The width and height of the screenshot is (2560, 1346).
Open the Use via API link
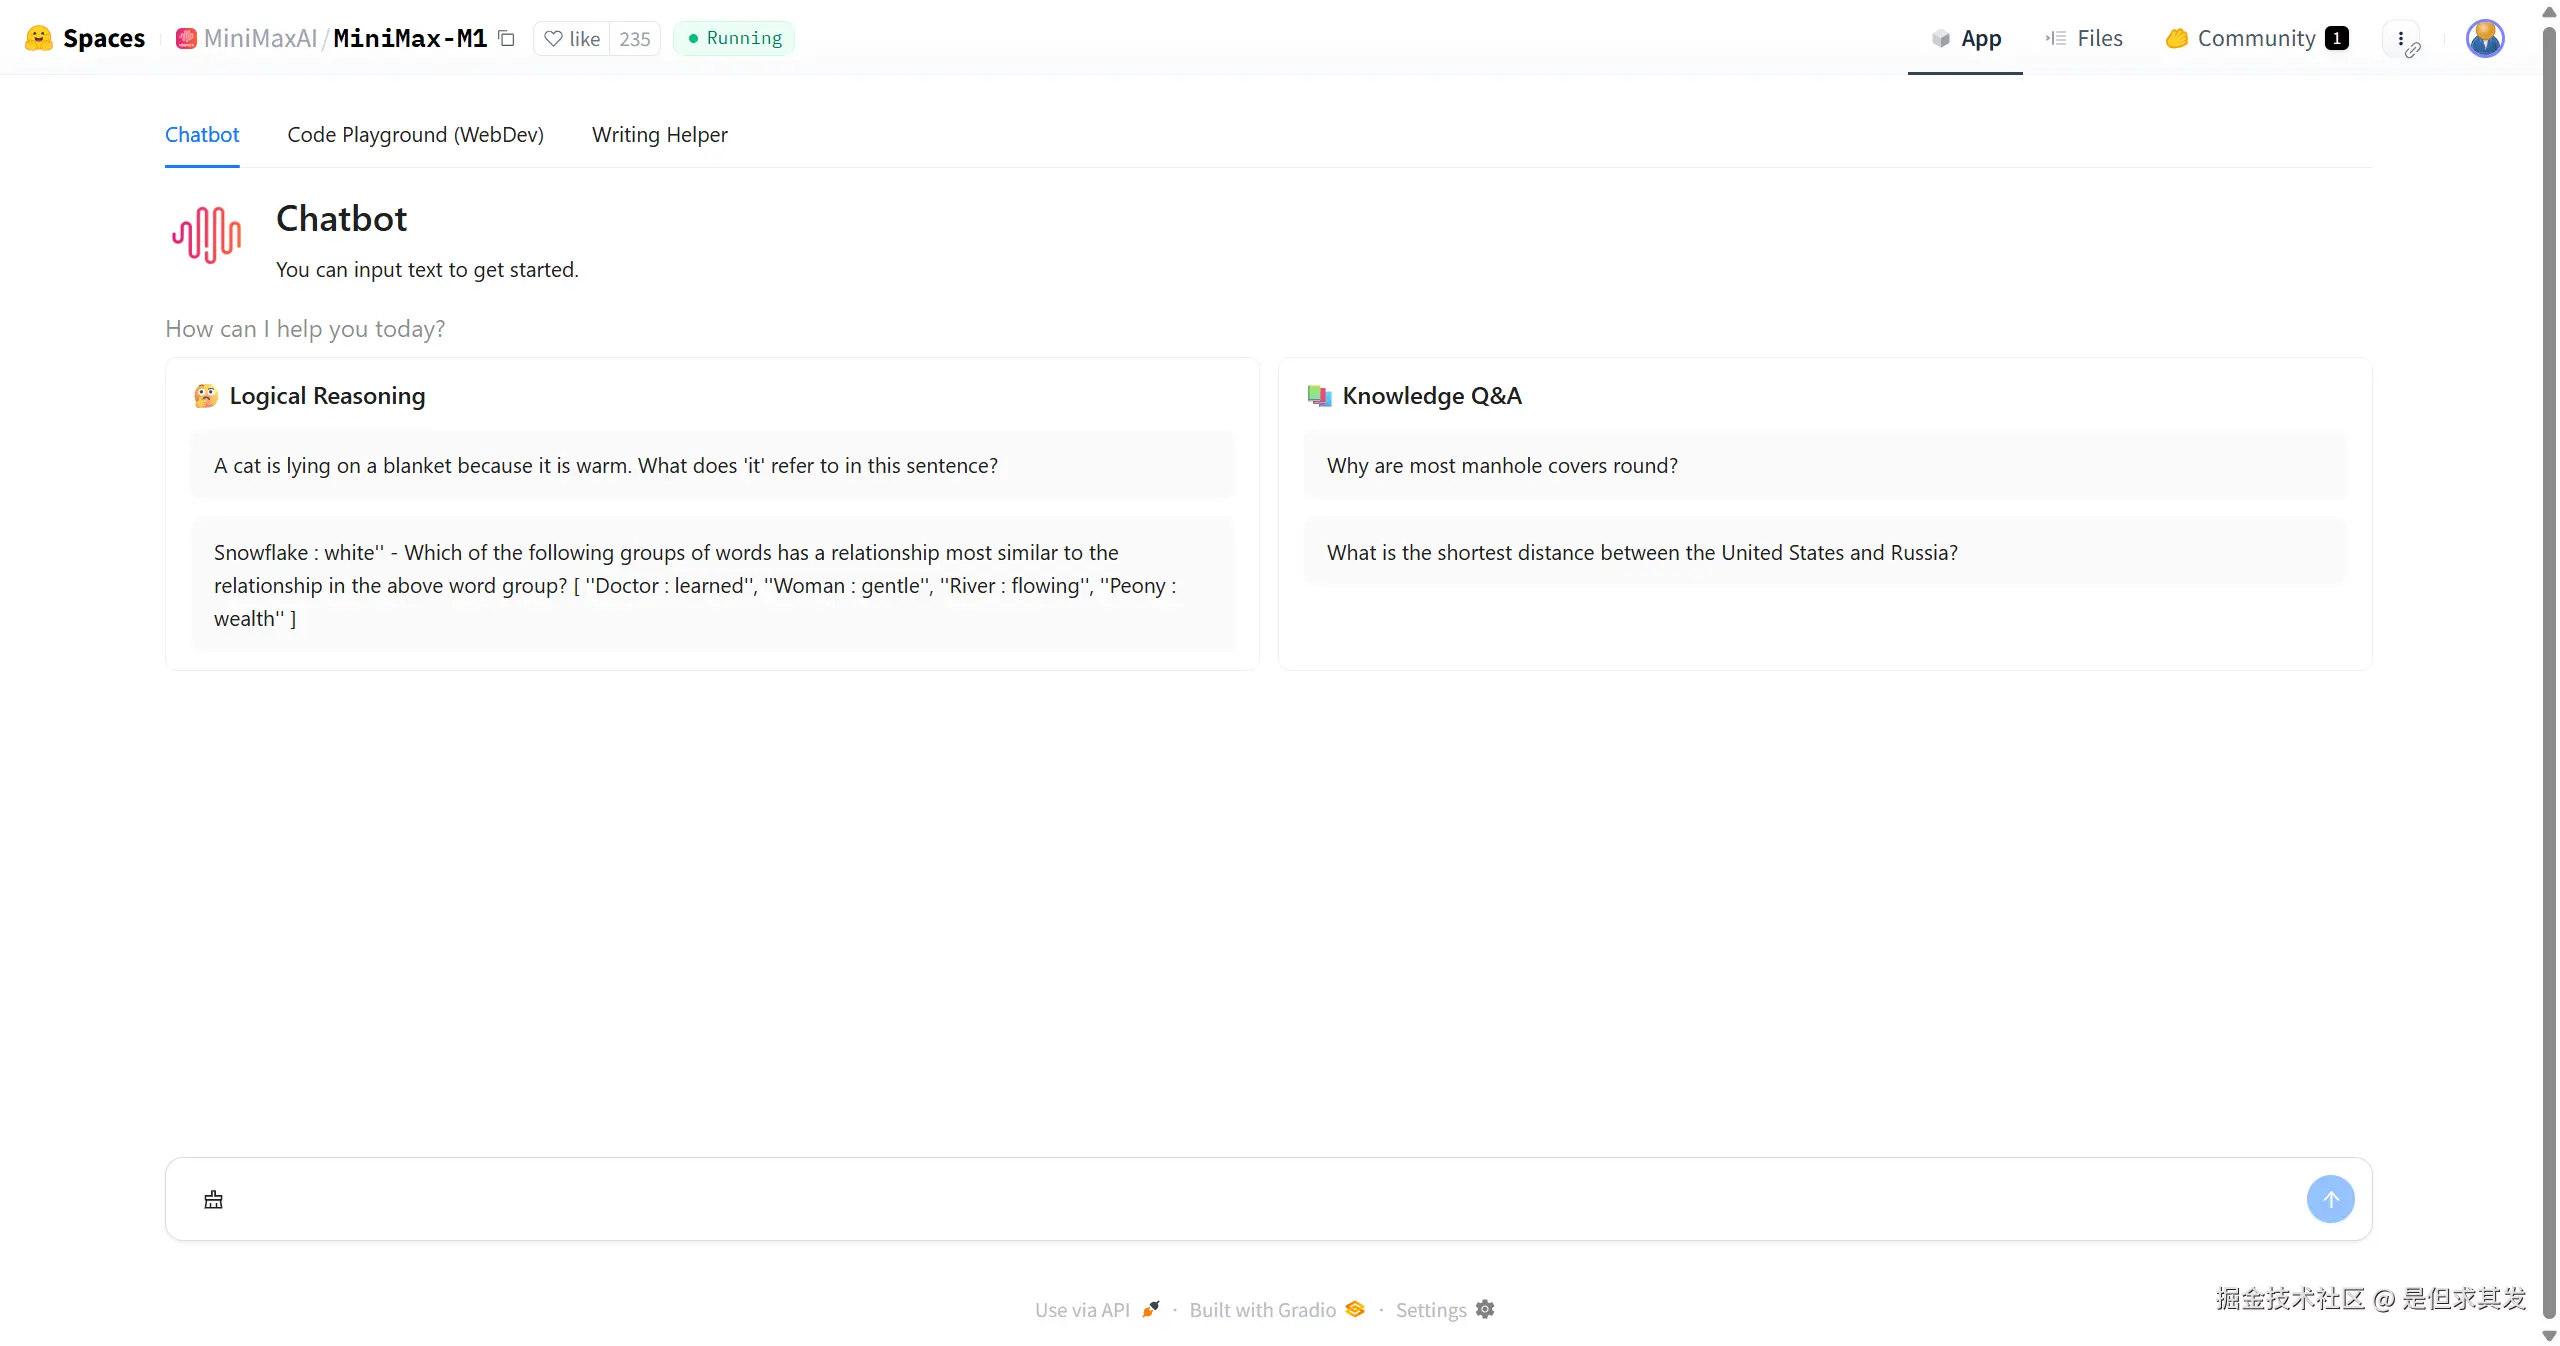(1097, 1309)
